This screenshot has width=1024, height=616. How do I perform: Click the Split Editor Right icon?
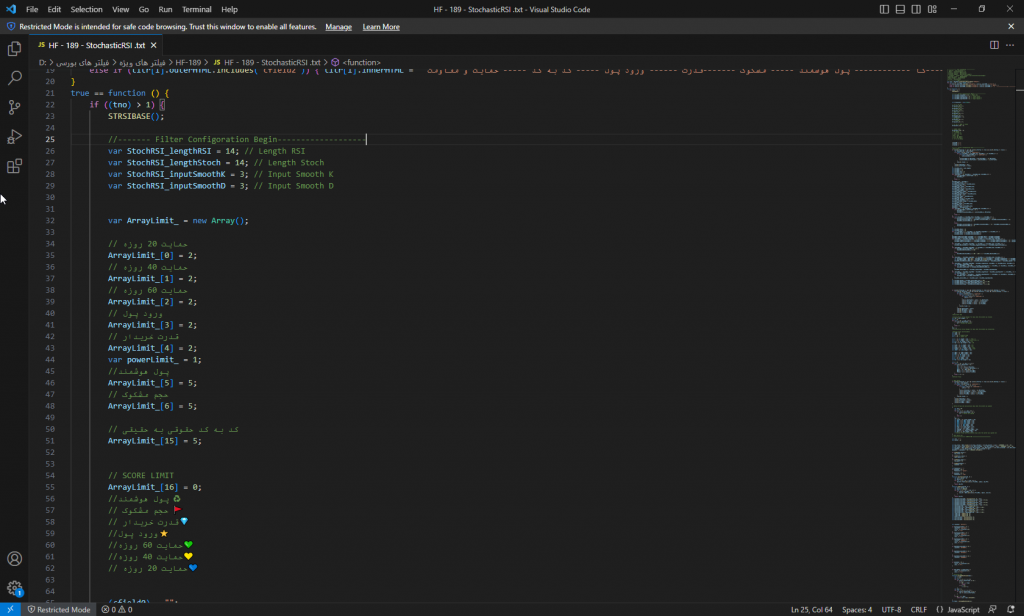click(x=994, y=45)
